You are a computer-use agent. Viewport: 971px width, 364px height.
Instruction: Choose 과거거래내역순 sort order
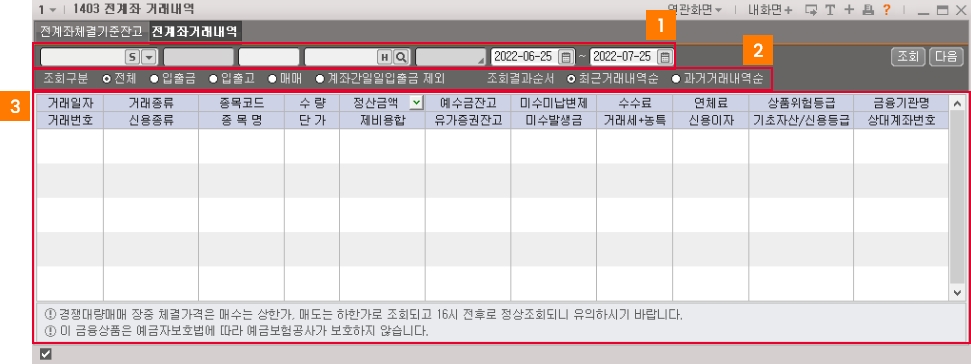(717, 79)
